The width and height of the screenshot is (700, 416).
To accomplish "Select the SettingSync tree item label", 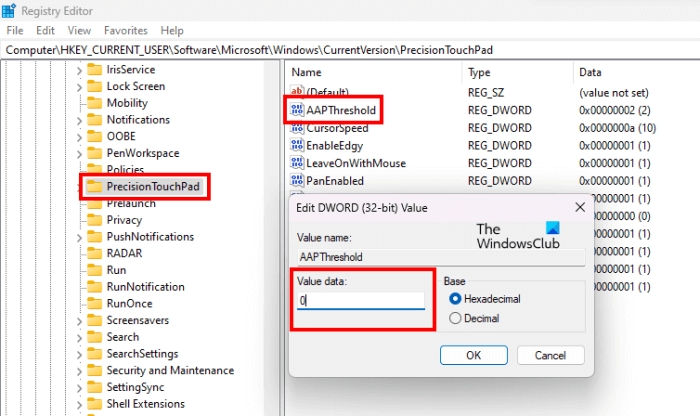I will (135, 387).
